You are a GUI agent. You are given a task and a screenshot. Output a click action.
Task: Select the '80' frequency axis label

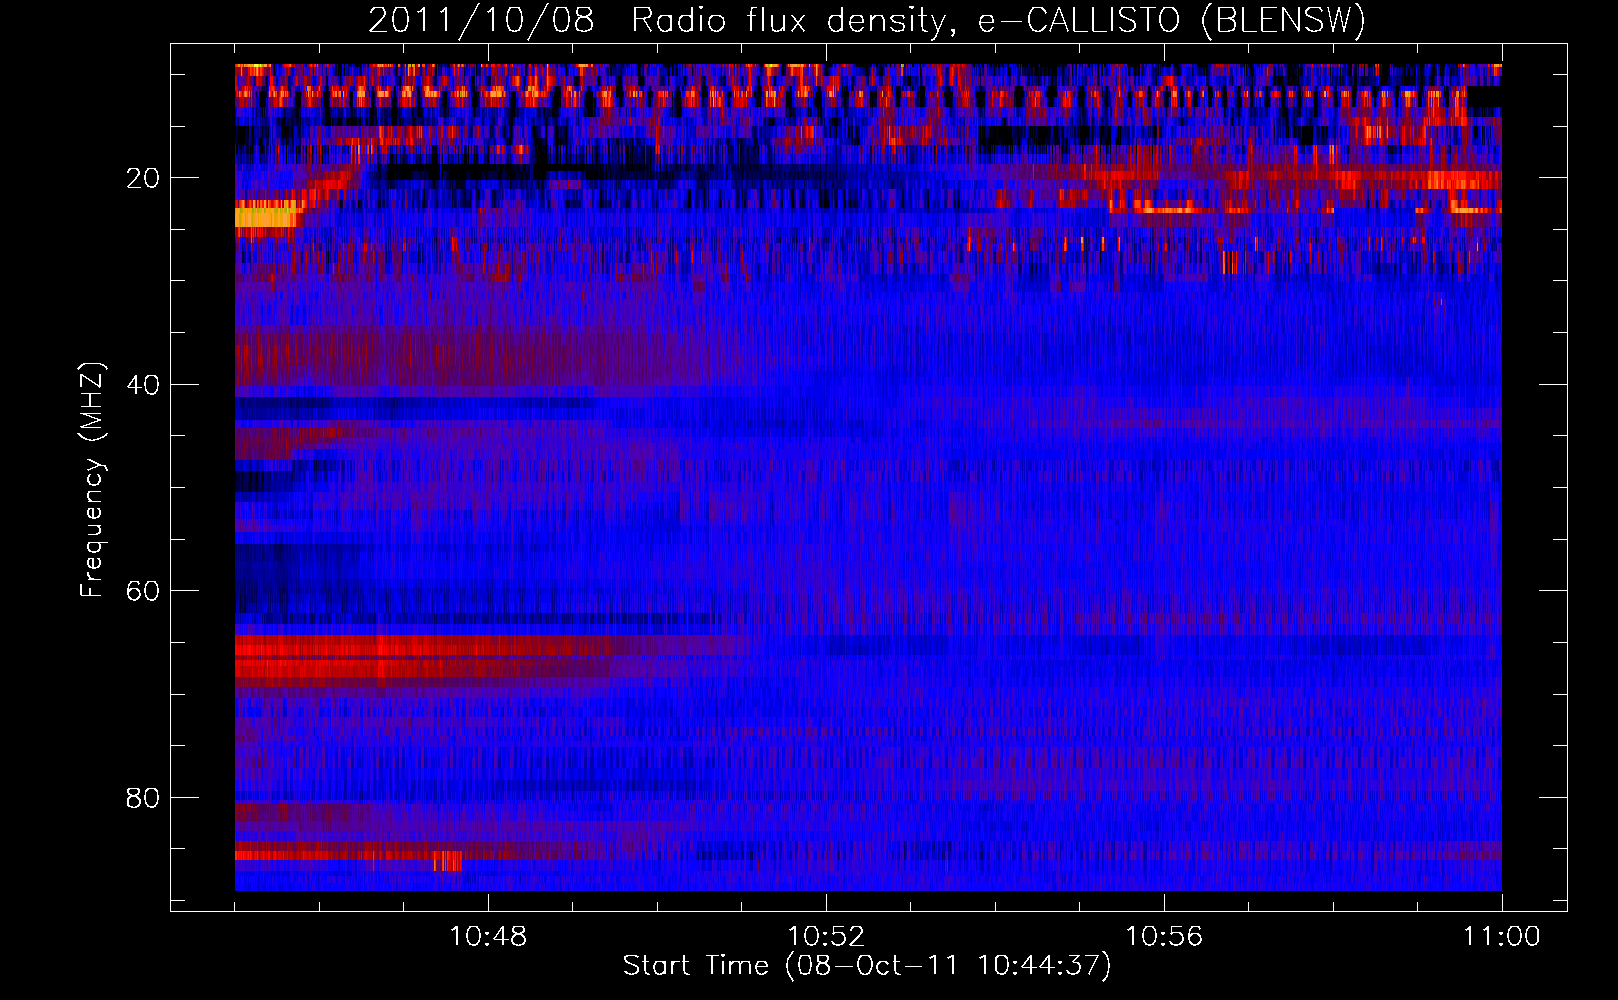point(143,798)
